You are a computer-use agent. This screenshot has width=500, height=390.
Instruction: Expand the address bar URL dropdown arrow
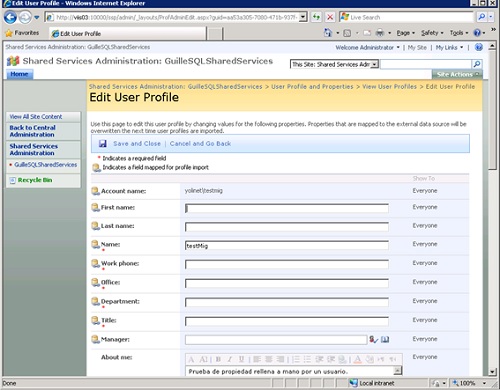tap(303, 17)
